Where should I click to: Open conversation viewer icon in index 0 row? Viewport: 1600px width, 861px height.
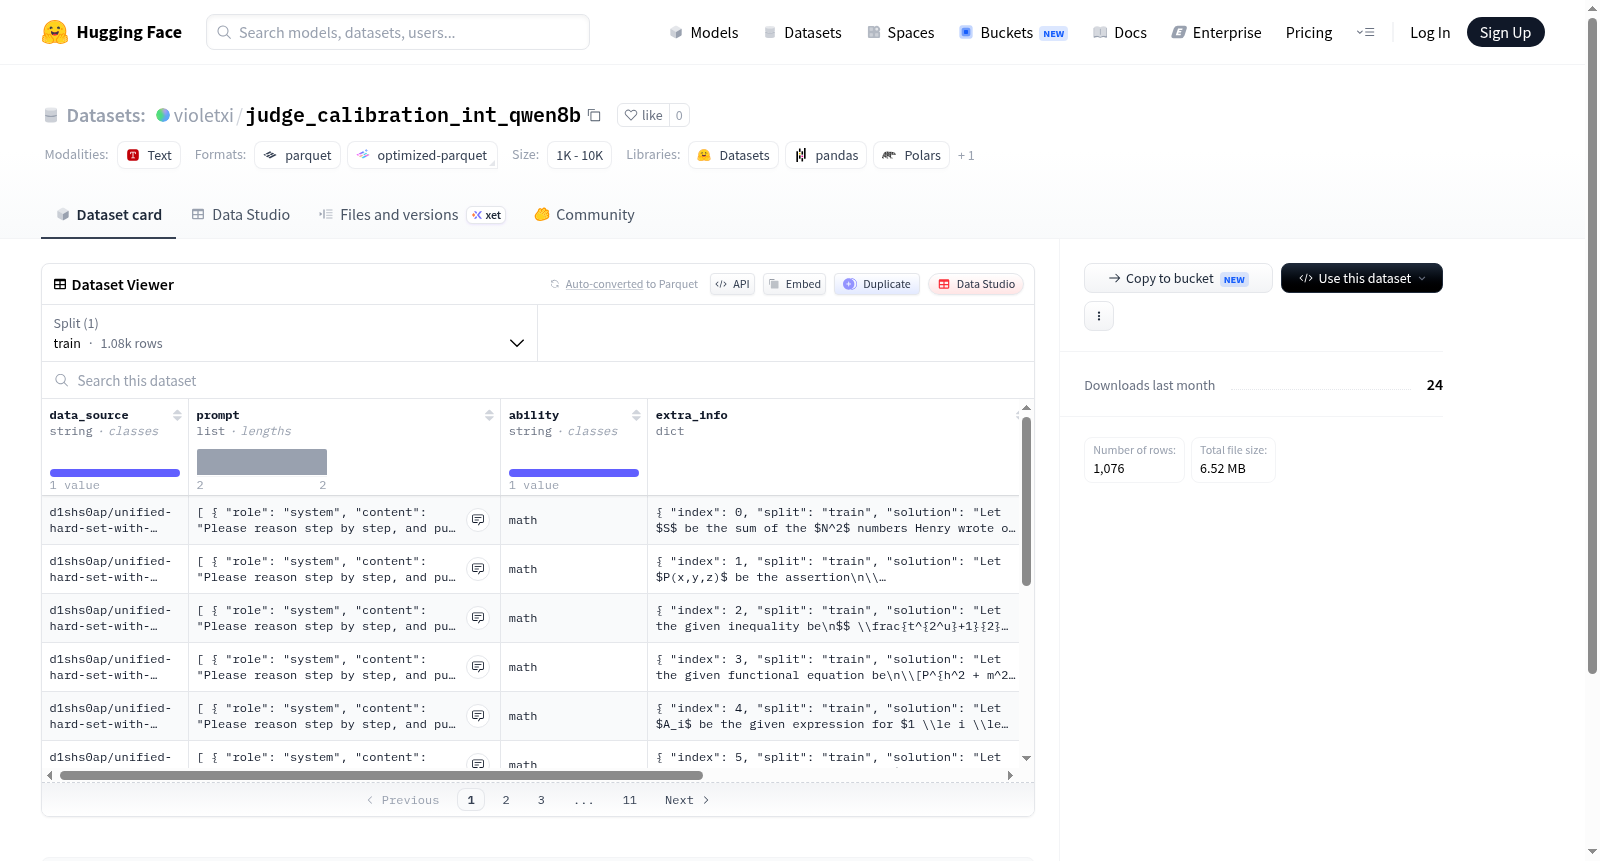478,520
